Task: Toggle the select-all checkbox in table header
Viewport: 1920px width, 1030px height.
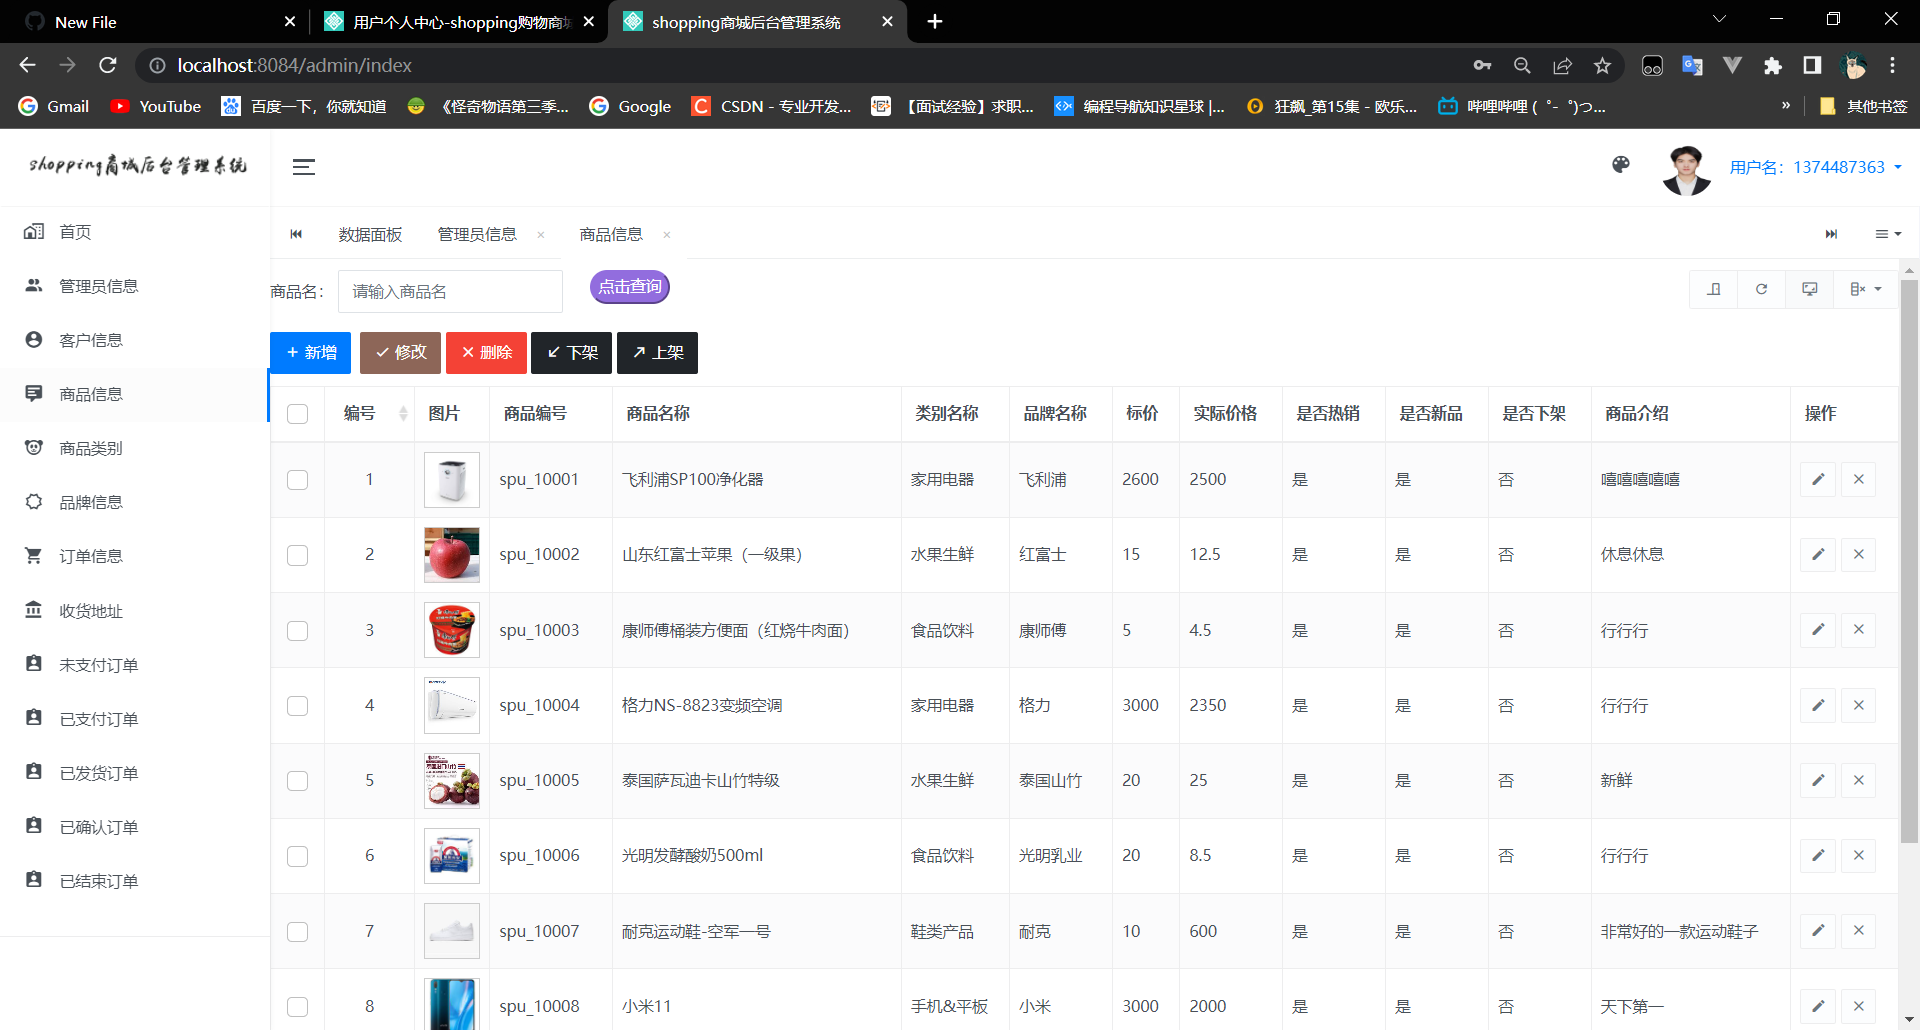Action: click(297, 414)
